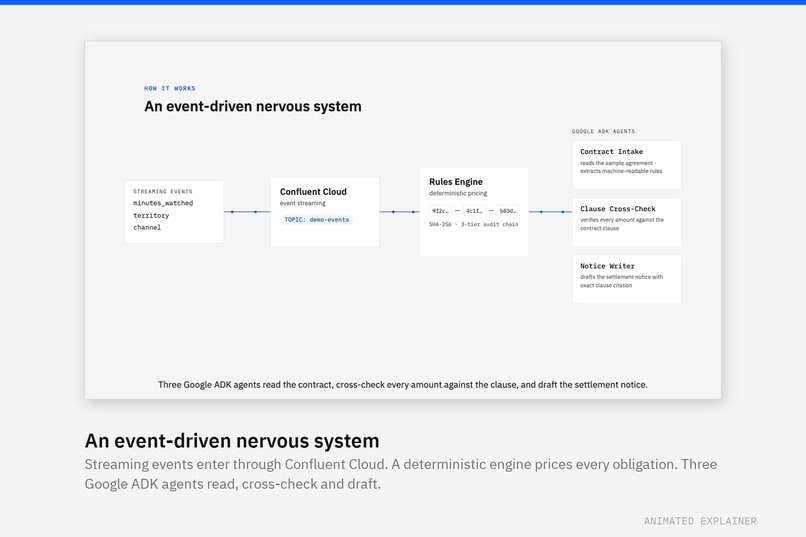Select the Rules Engine card title
This screenshot has height=537, width=806.
(456, 182)
